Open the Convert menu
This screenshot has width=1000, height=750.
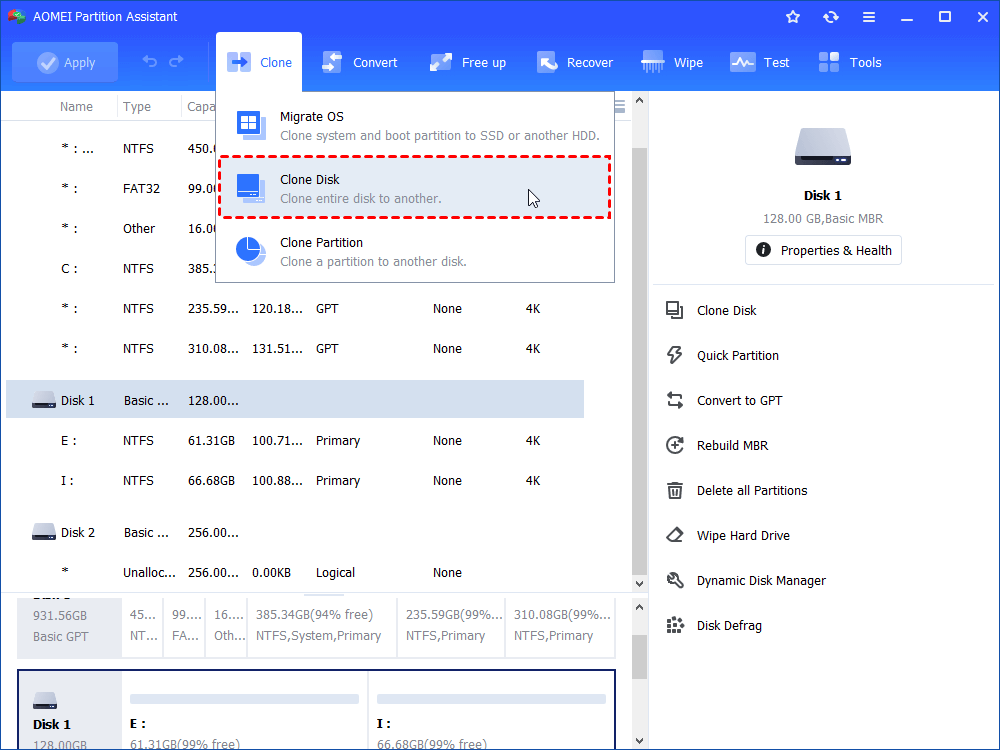point(359,62)
